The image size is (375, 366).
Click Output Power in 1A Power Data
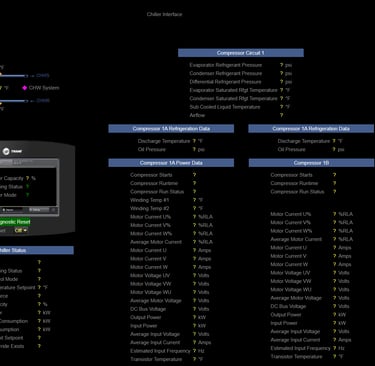[x=146, y=317]
